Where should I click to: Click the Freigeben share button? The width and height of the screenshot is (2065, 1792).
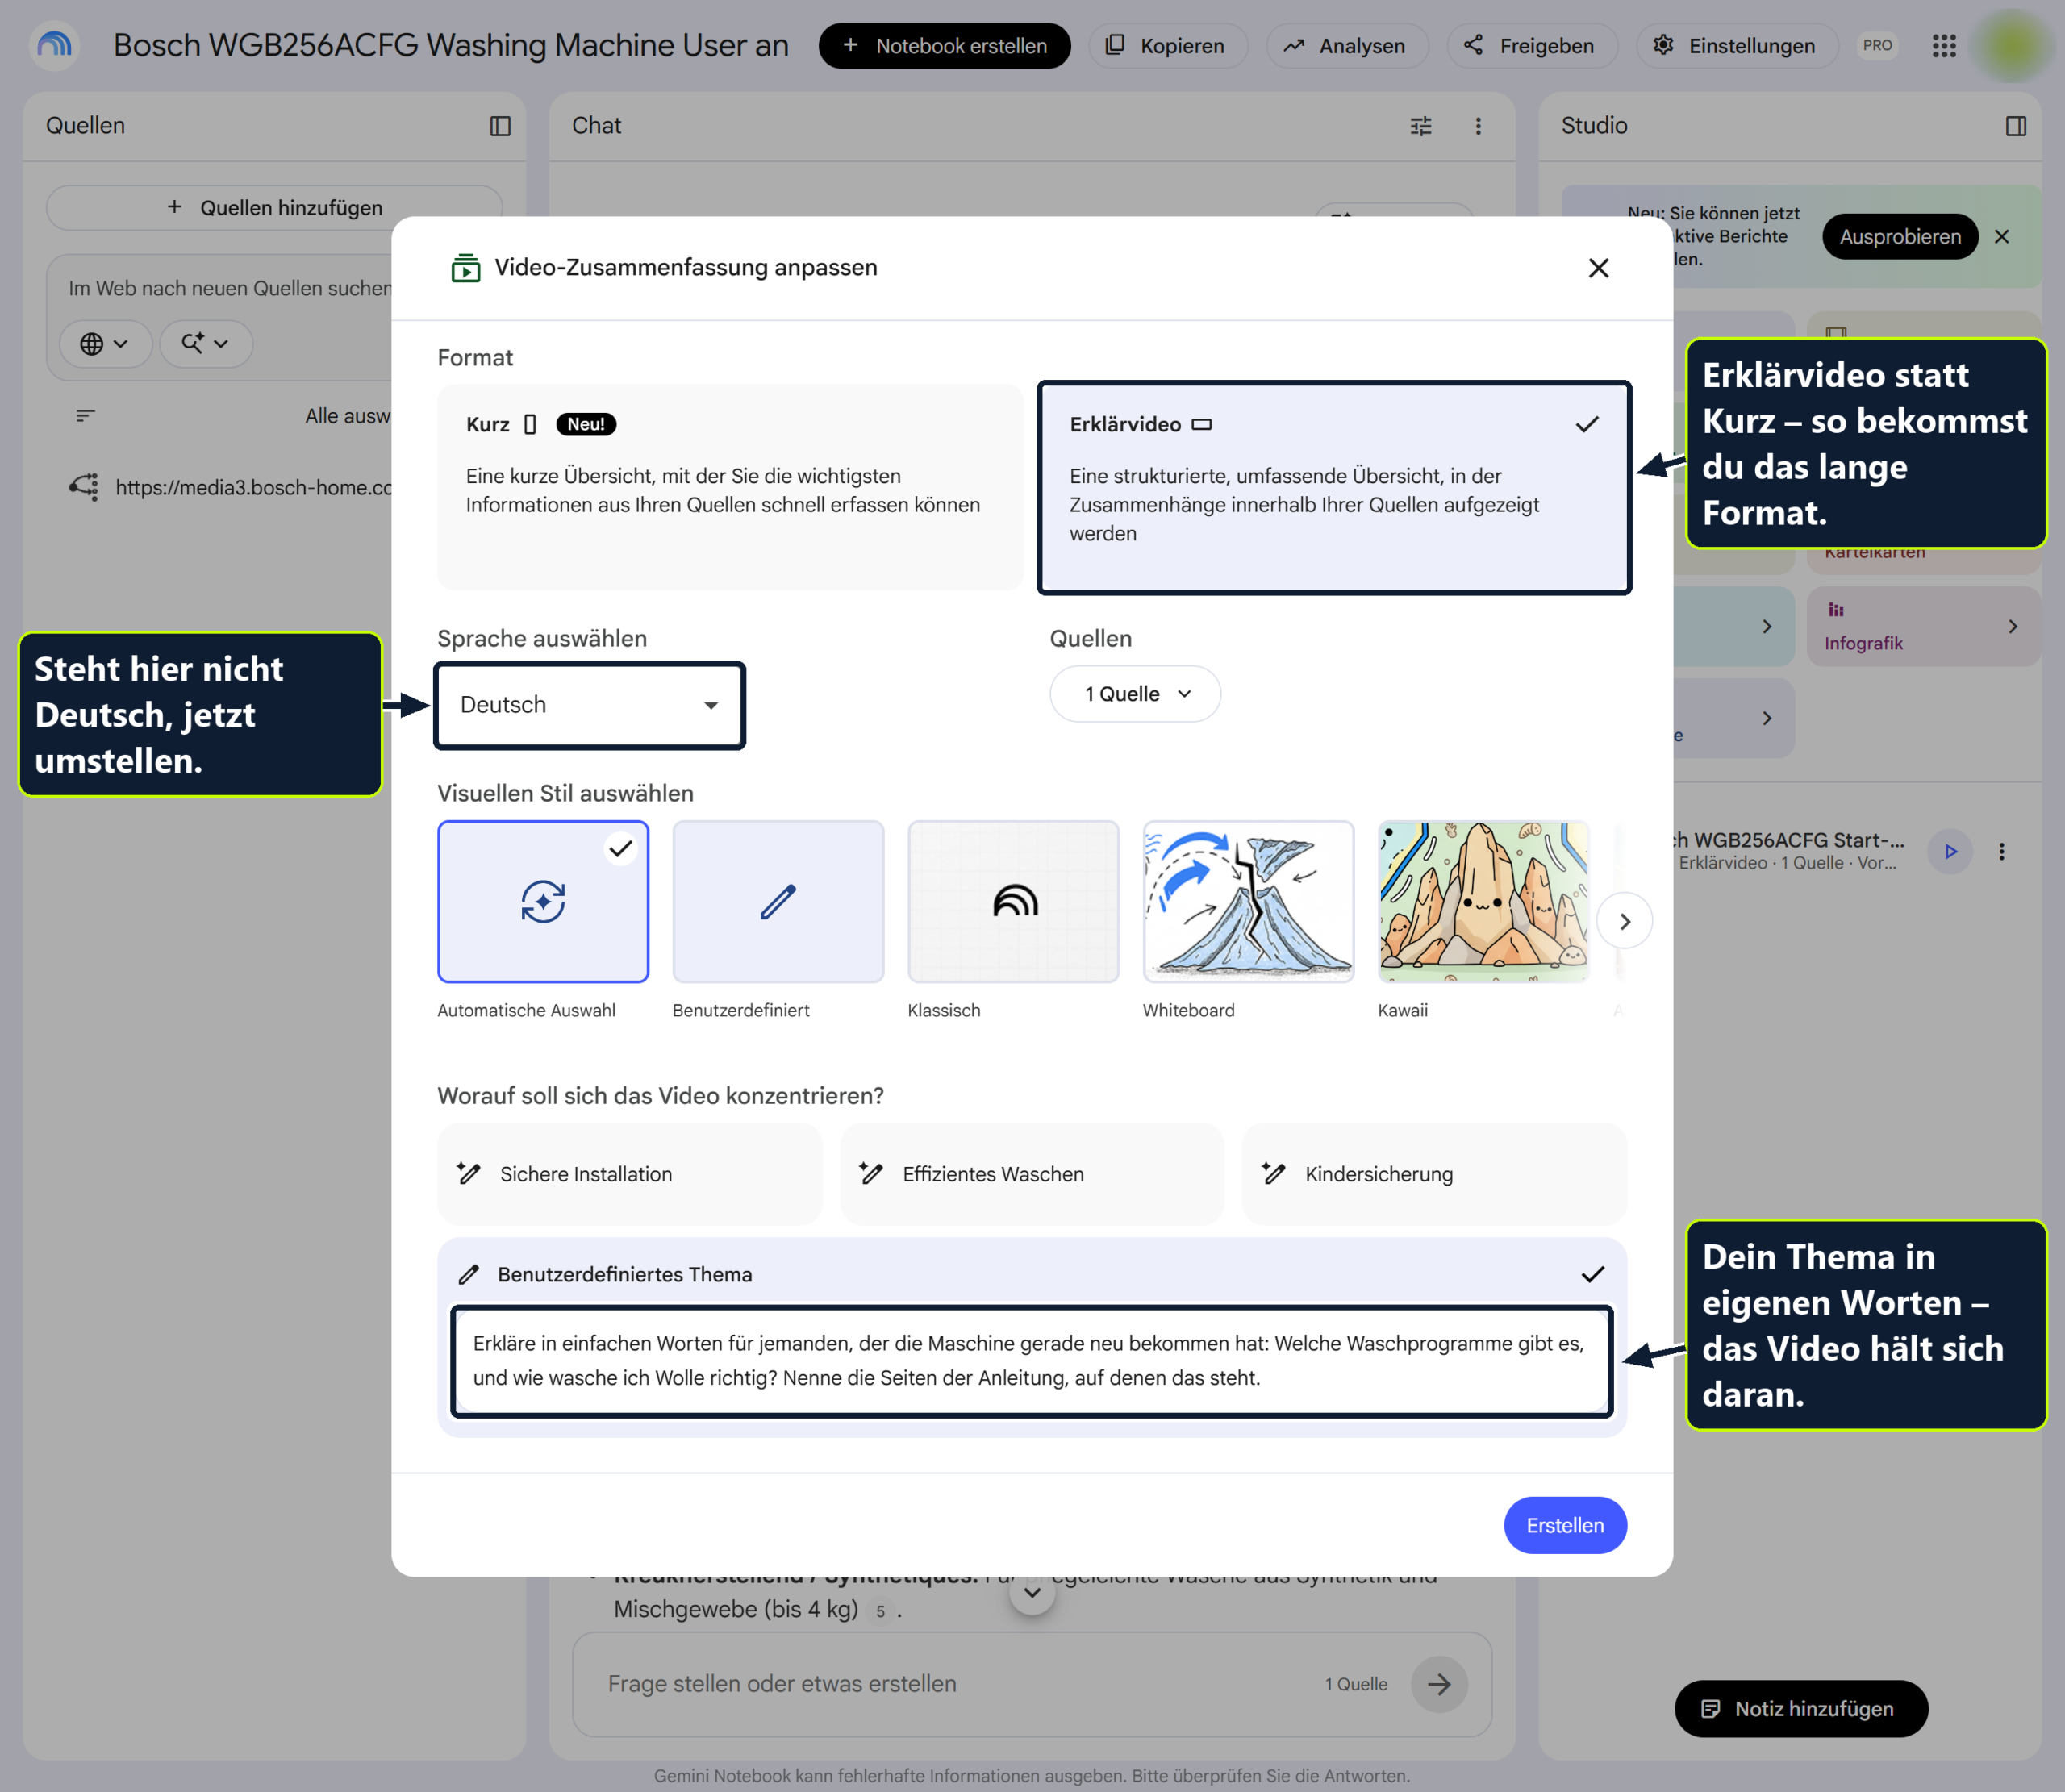click(1530, 46)
